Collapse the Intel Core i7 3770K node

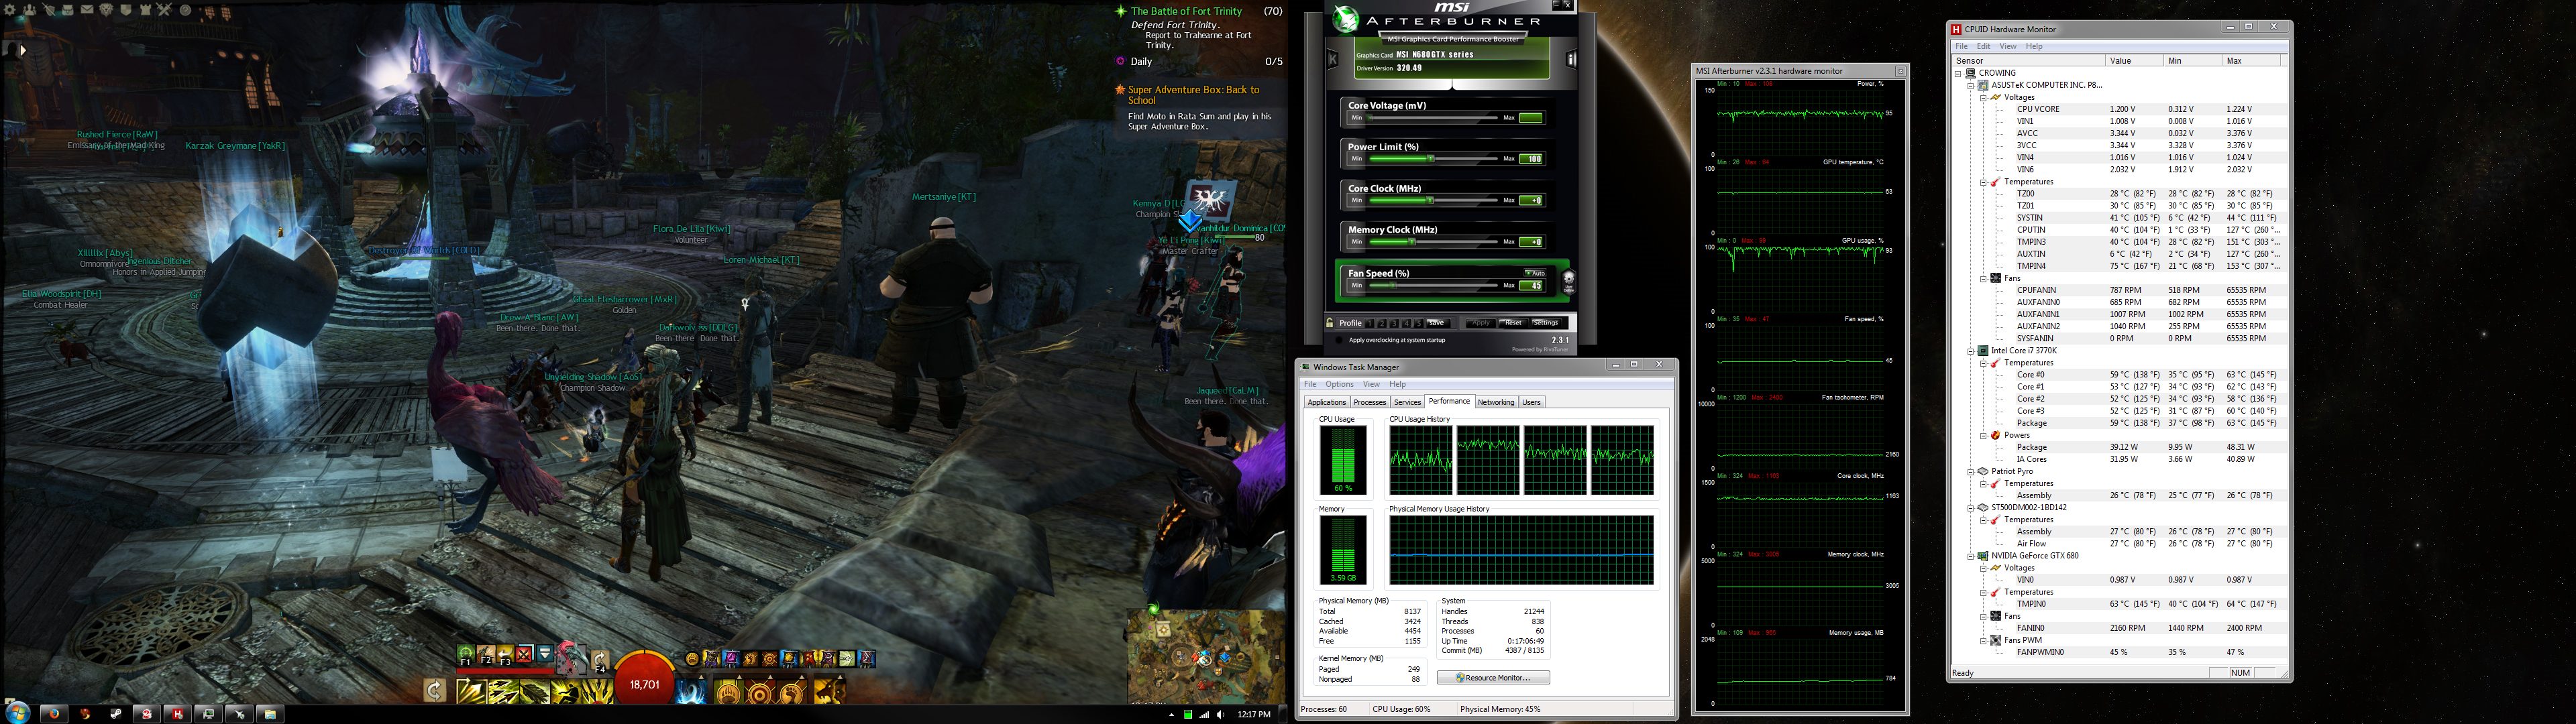(1971, 351)
